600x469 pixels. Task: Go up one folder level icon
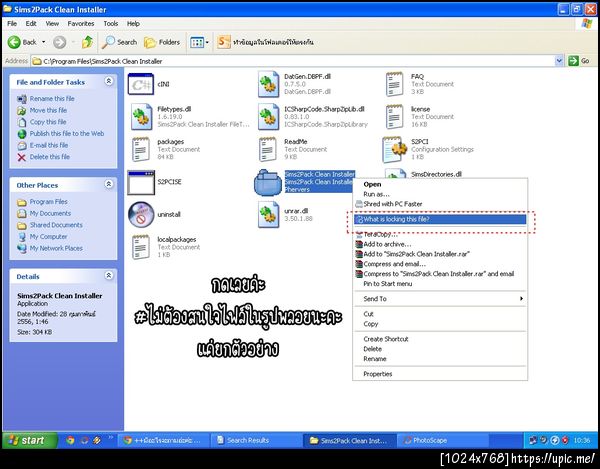click(88, 42)
